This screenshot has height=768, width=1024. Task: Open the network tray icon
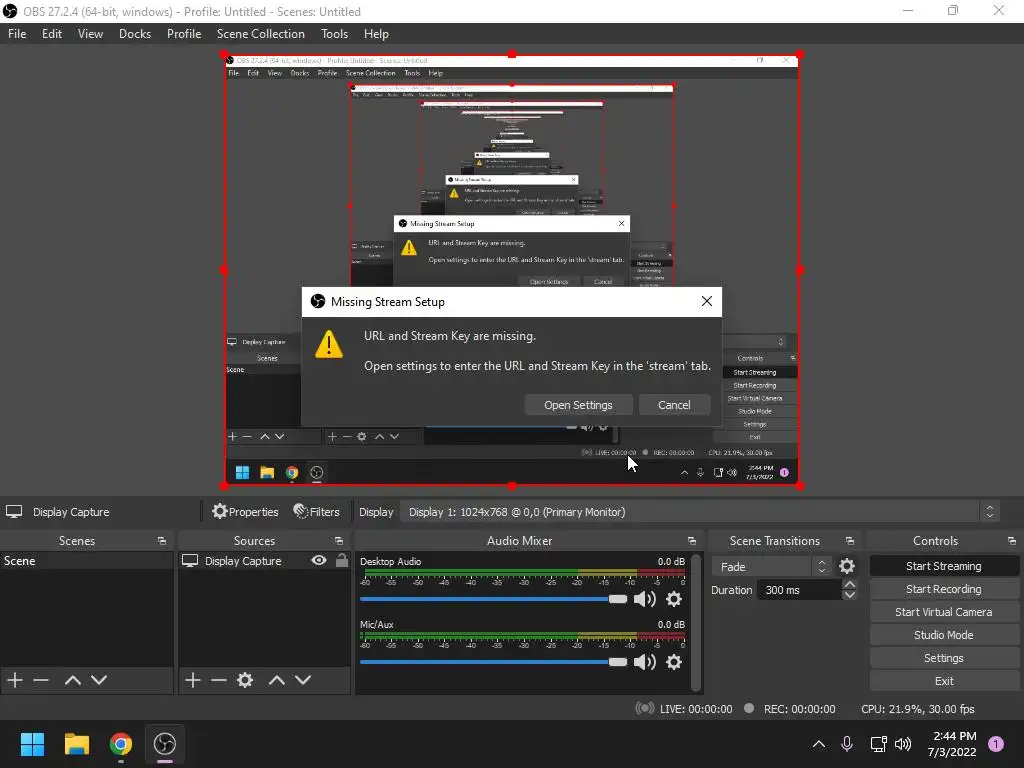pyautogui.click(x=878, y=744)
